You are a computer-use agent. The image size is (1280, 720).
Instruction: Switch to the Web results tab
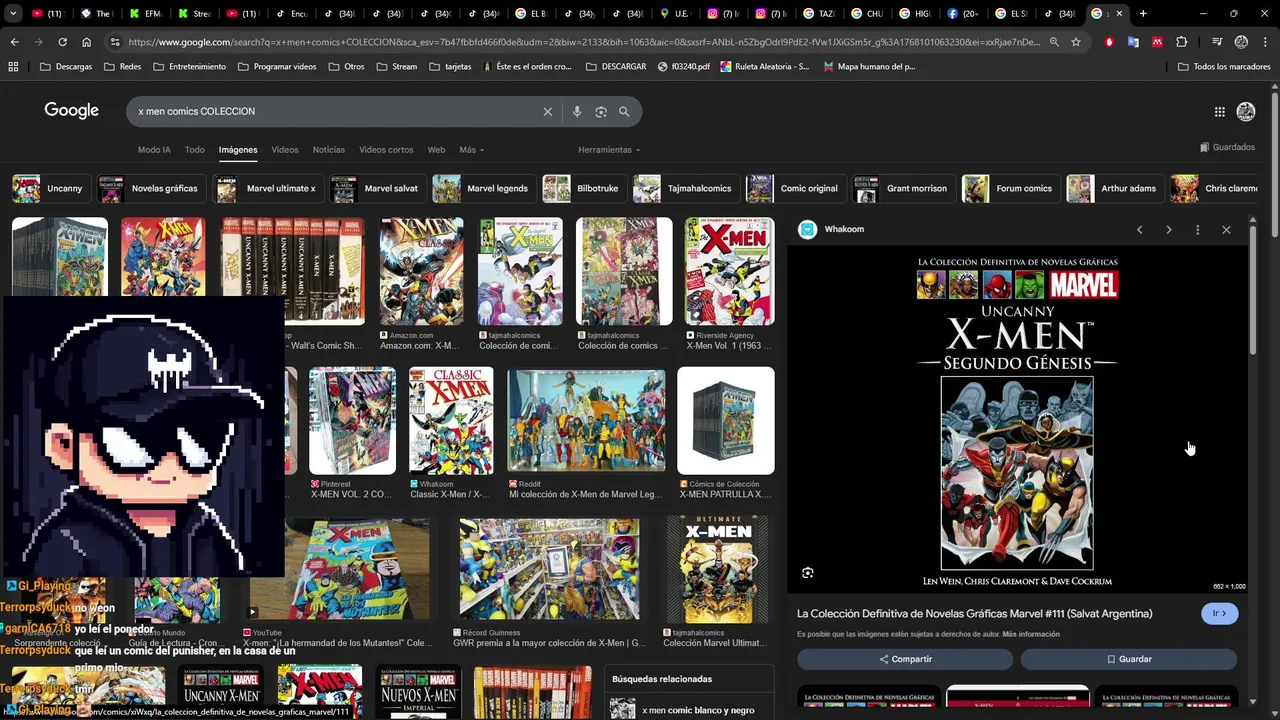point(436,150)
